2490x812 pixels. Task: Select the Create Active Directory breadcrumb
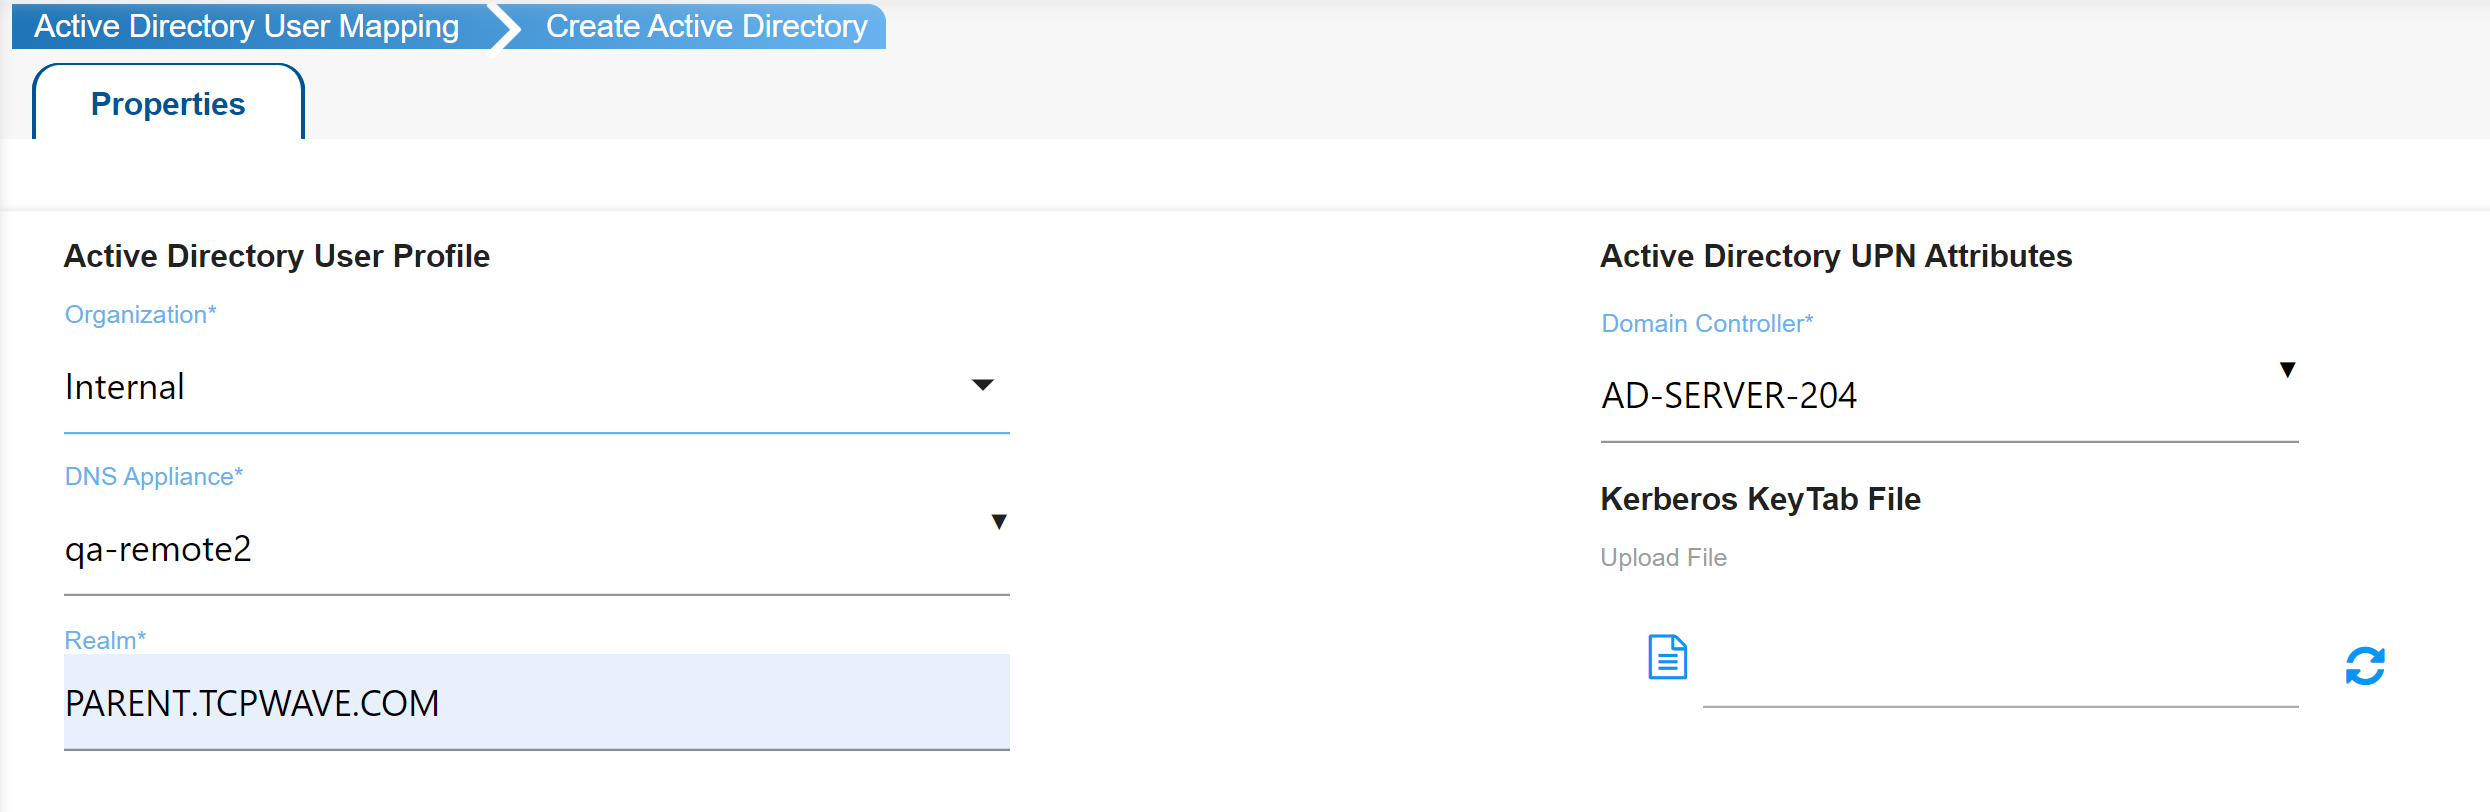(706, 26)
